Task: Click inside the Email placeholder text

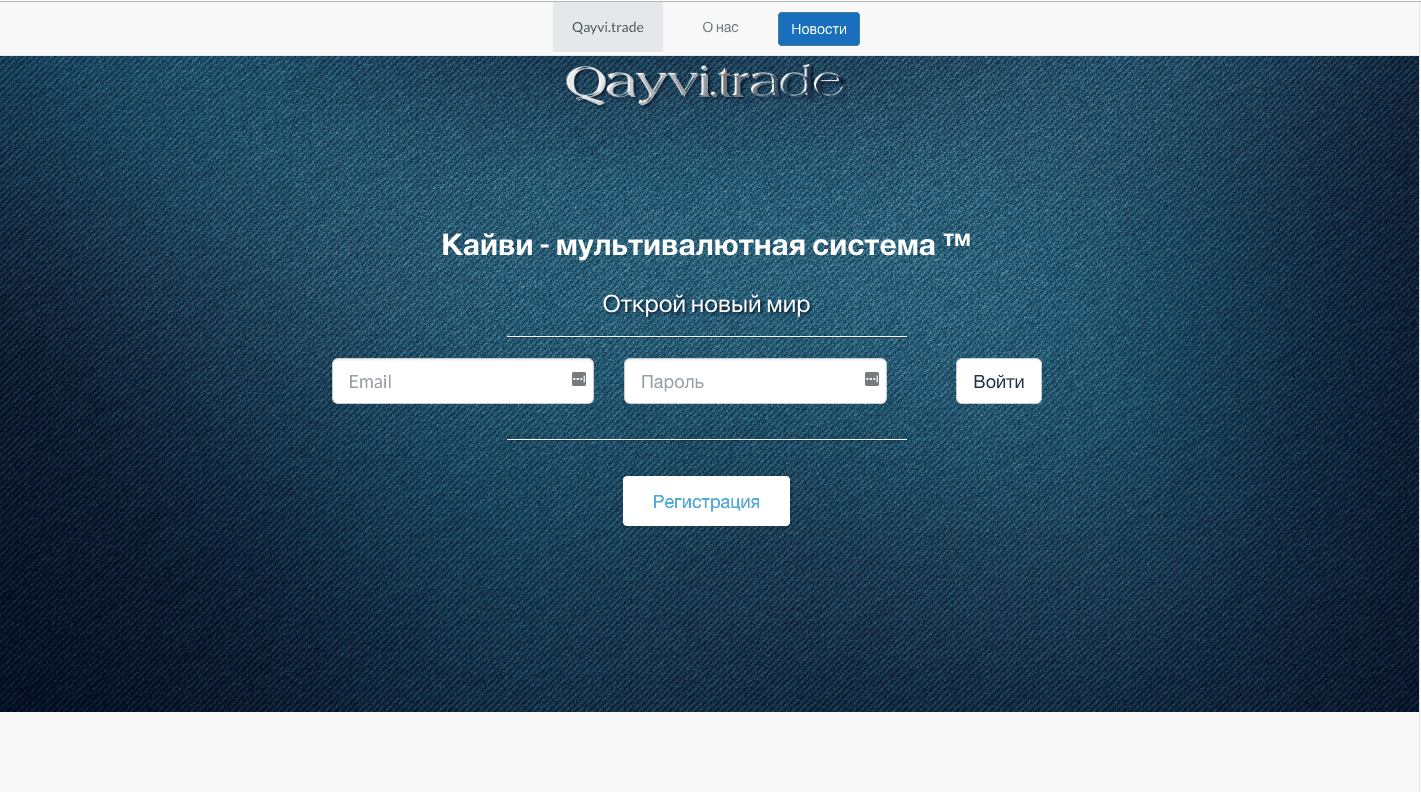Action: pos(370,381)
